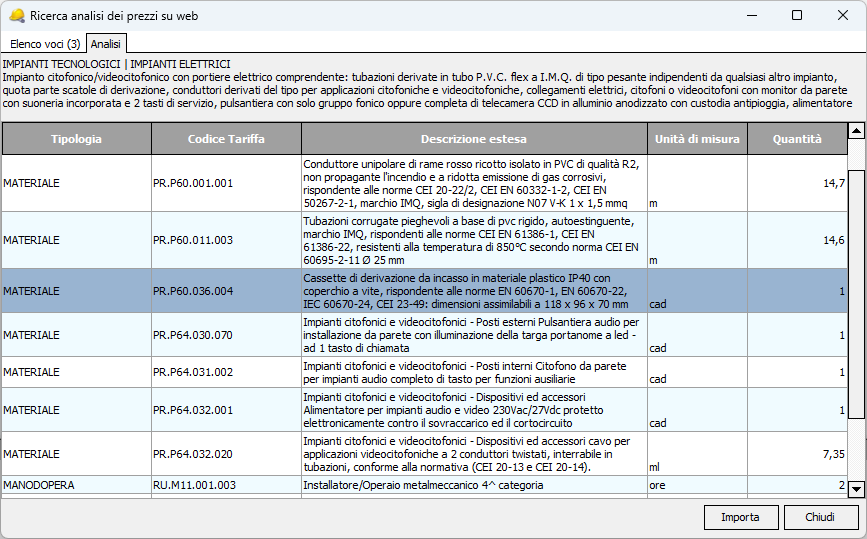Select the Analisi tab
Viewport: 867px width, 539px height.
pos(105,44)
